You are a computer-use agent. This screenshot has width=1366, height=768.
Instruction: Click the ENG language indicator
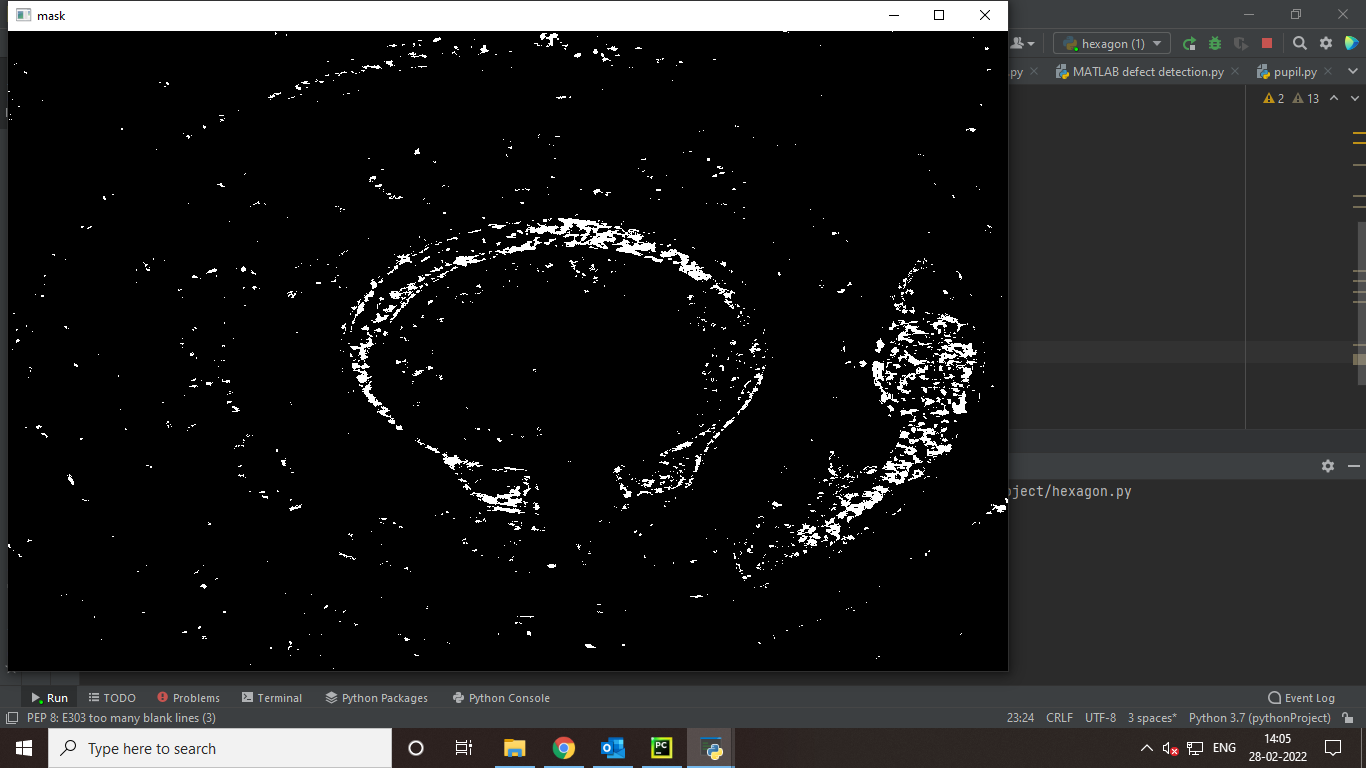point(1224,748)
